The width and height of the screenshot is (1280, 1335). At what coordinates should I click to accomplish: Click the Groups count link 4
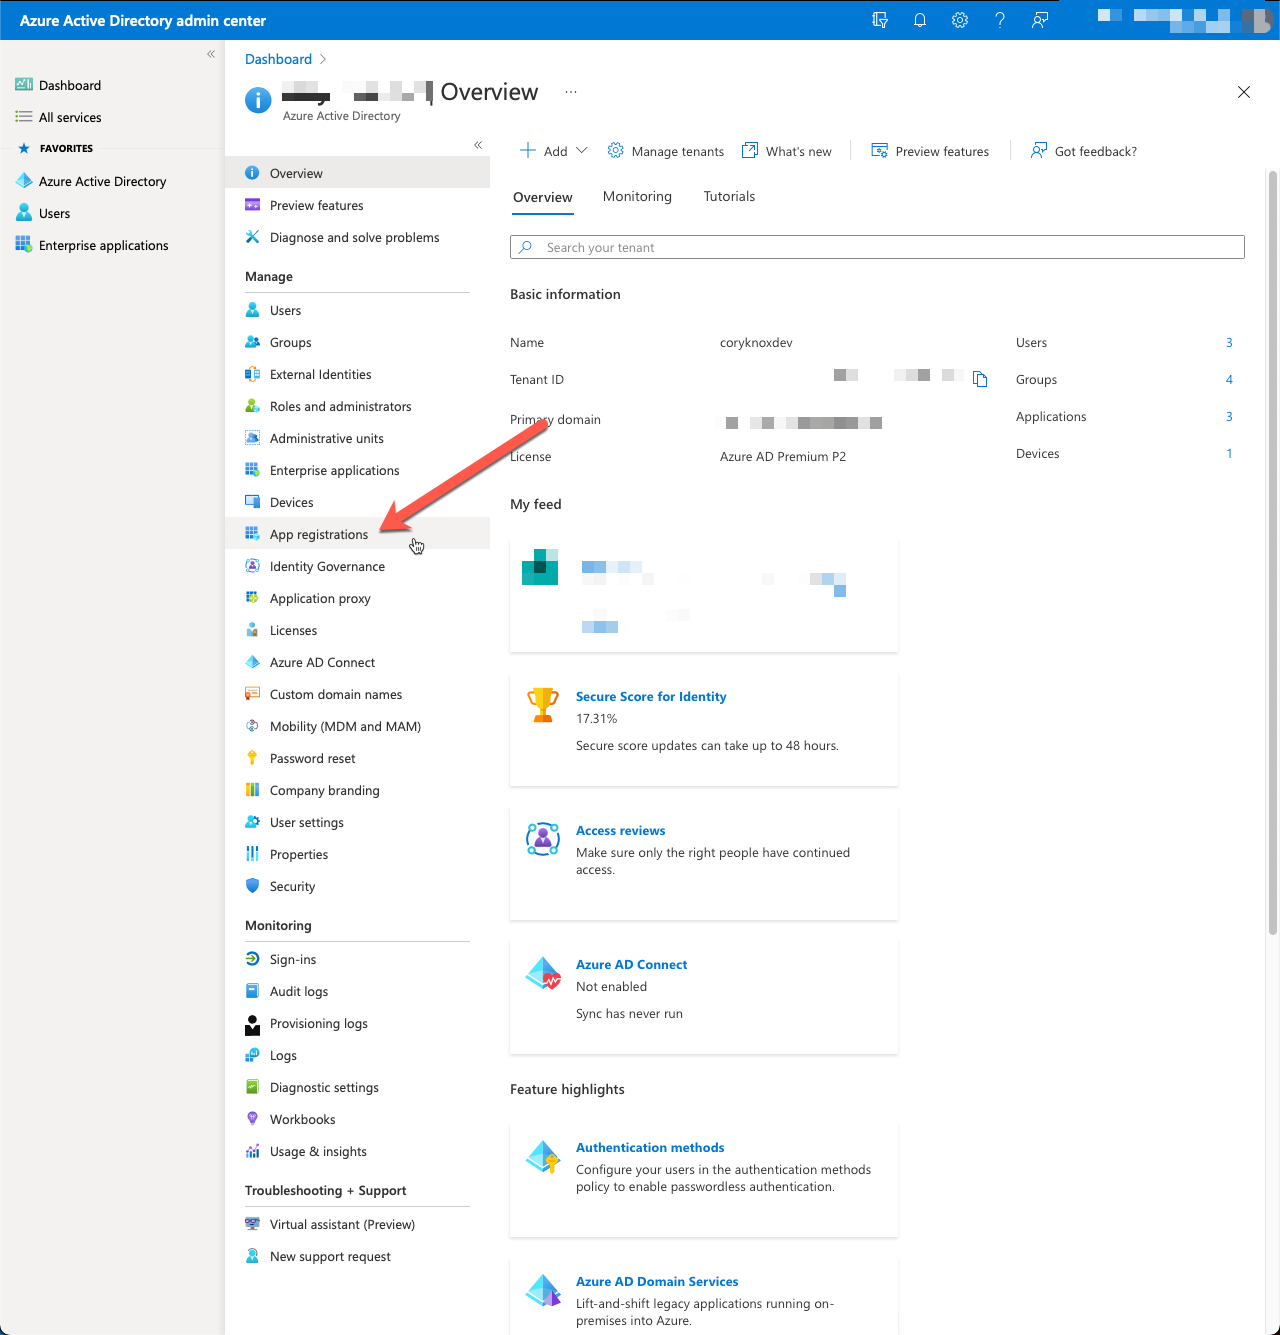coord(1229,380)
